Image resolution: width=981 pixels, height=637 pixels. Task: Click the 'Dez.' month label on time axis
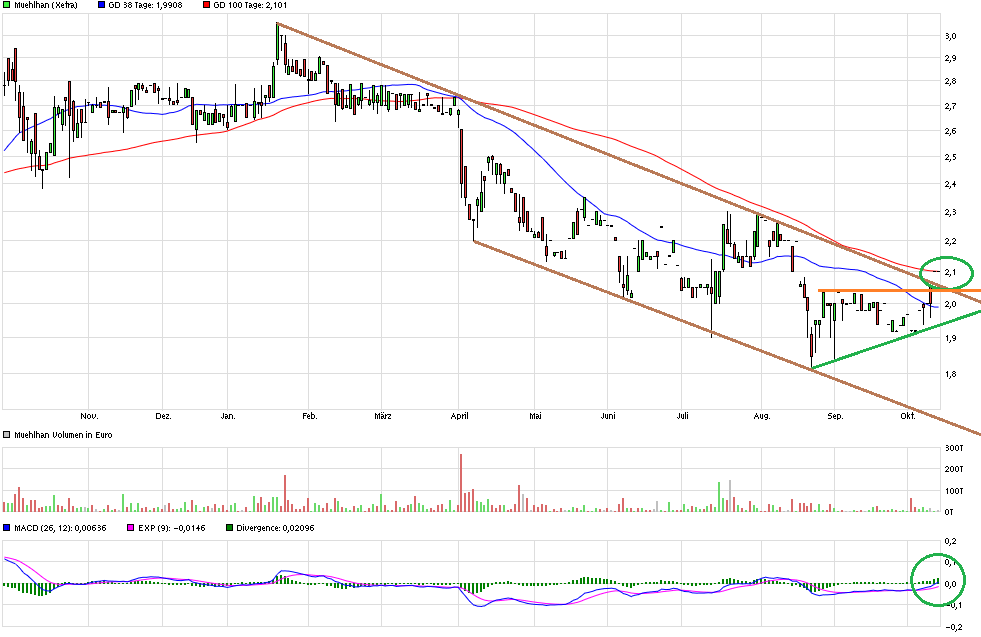[x=163, y=416]
